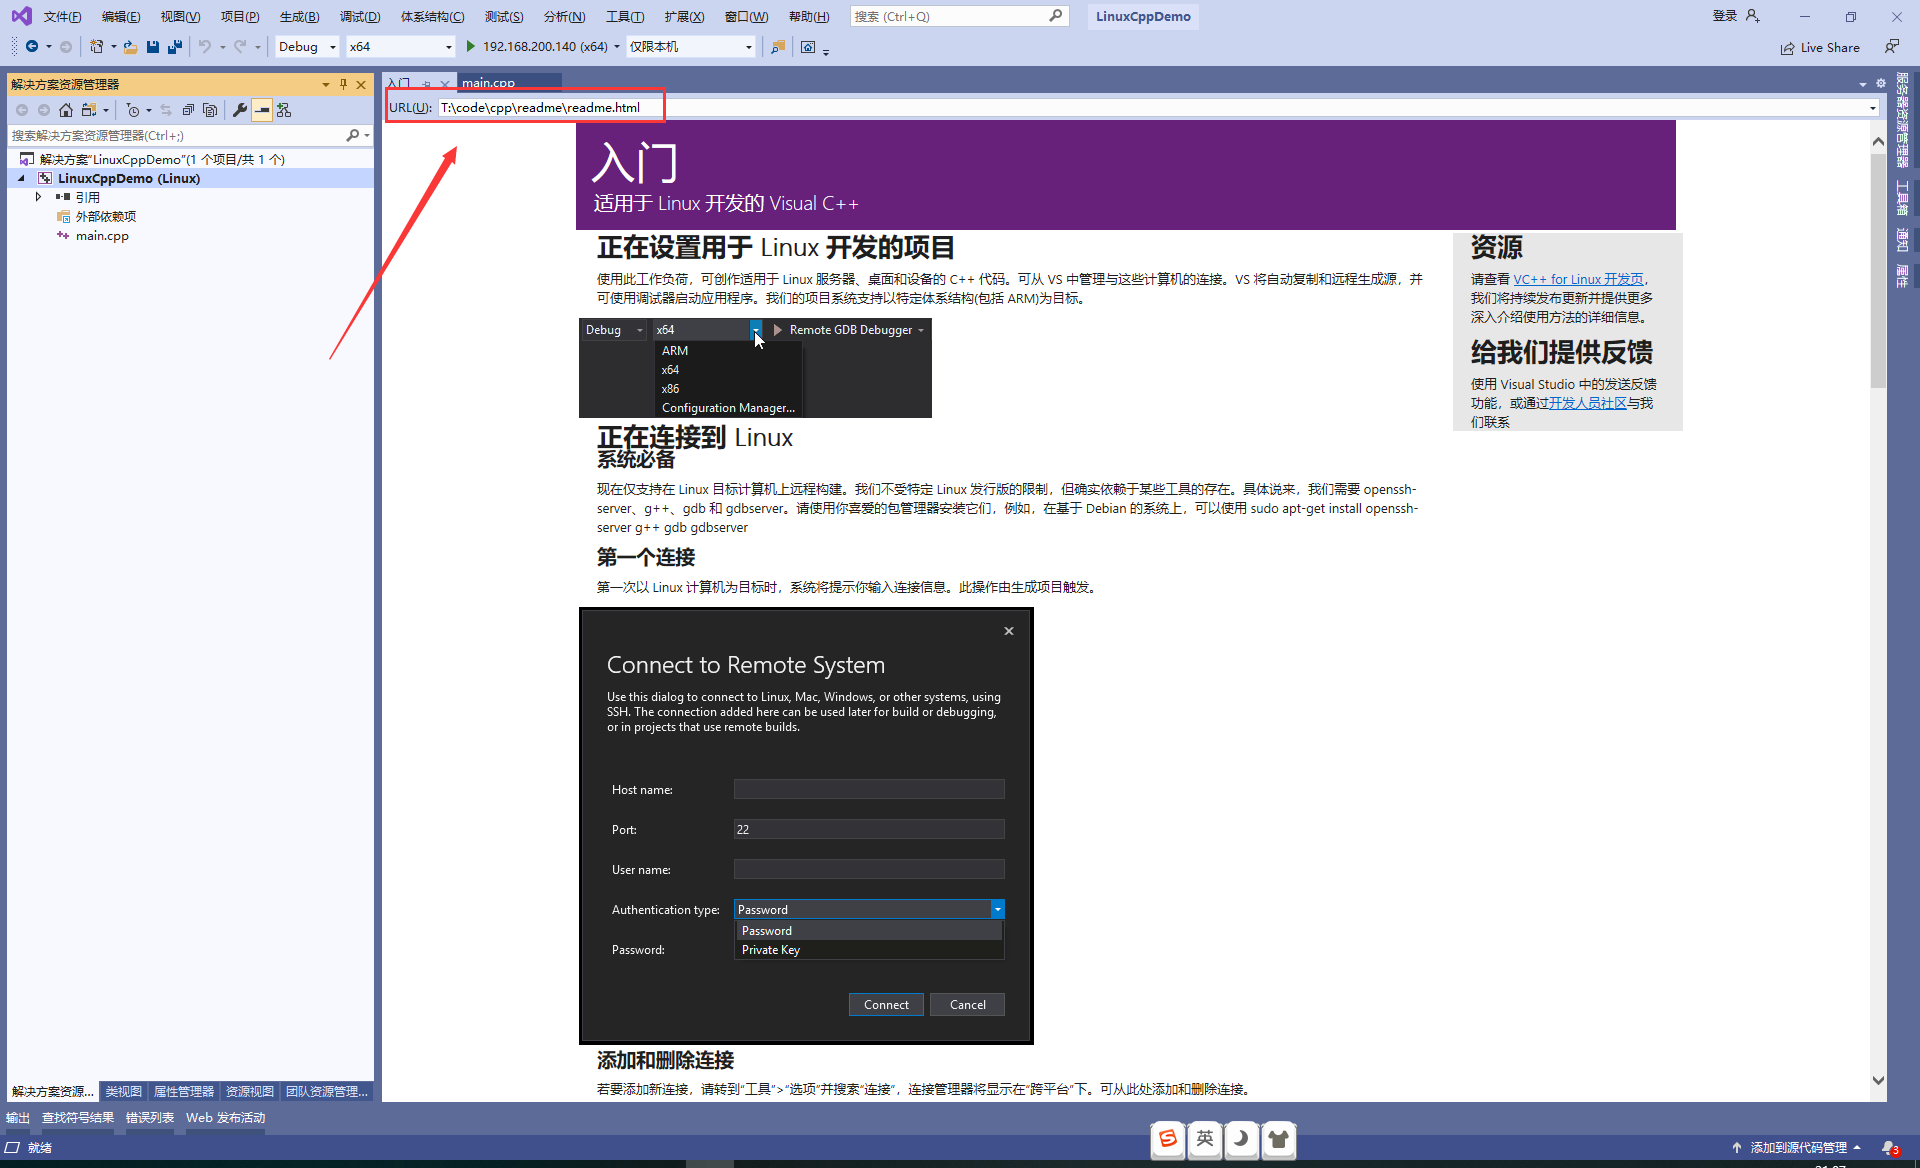Click the Live Share icon
This screenshot has width=1920, height=1168.
1788,48
